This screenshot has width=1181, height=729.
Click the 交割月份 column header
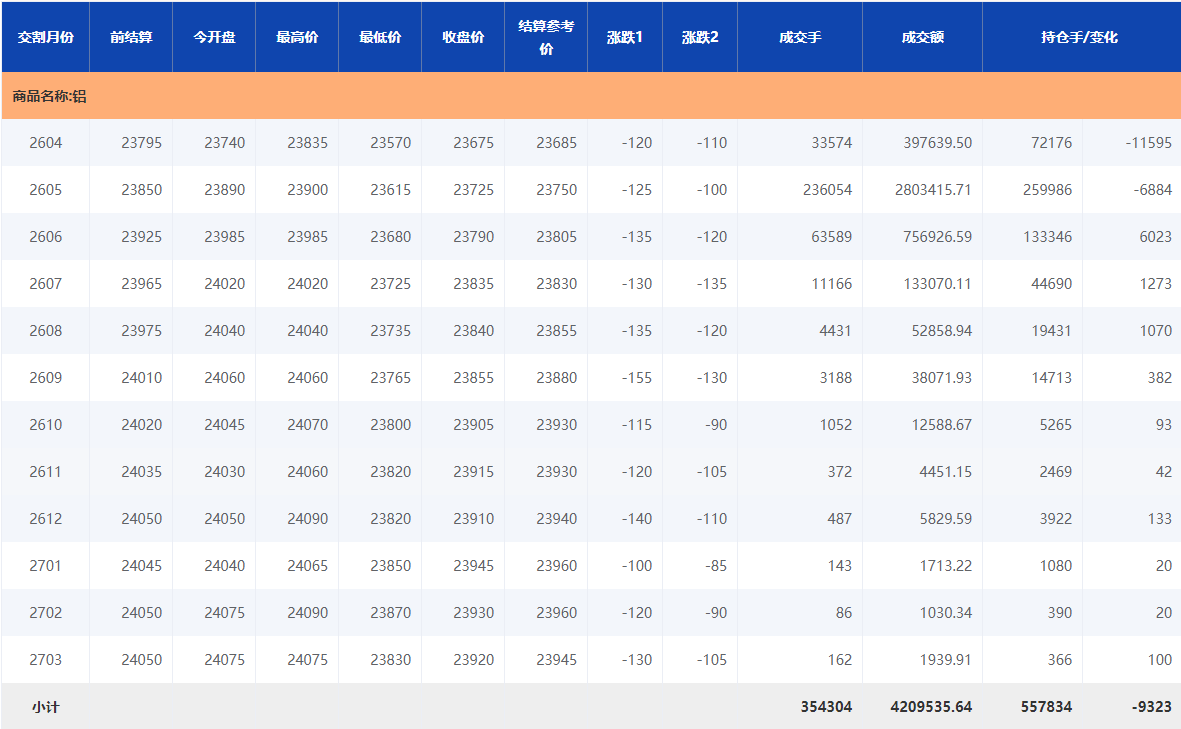pos(45,37)
